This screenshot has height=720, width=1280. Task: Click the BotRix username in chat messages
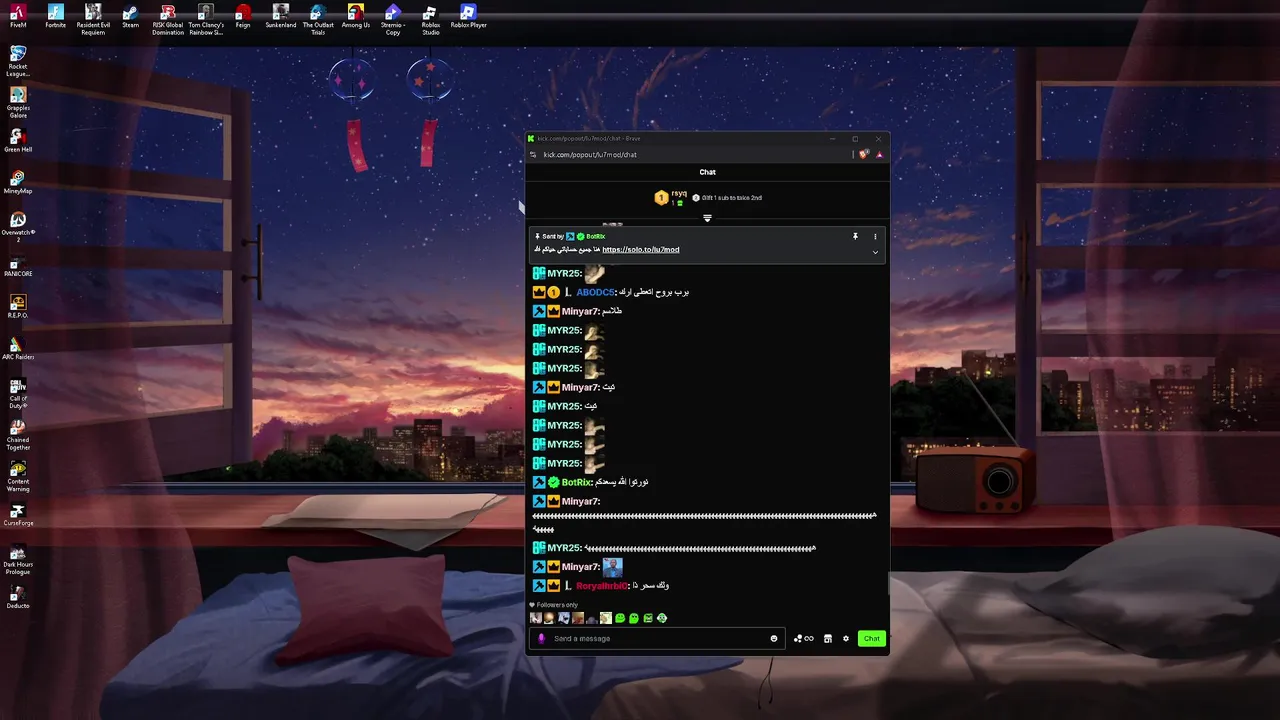[577, 482]
